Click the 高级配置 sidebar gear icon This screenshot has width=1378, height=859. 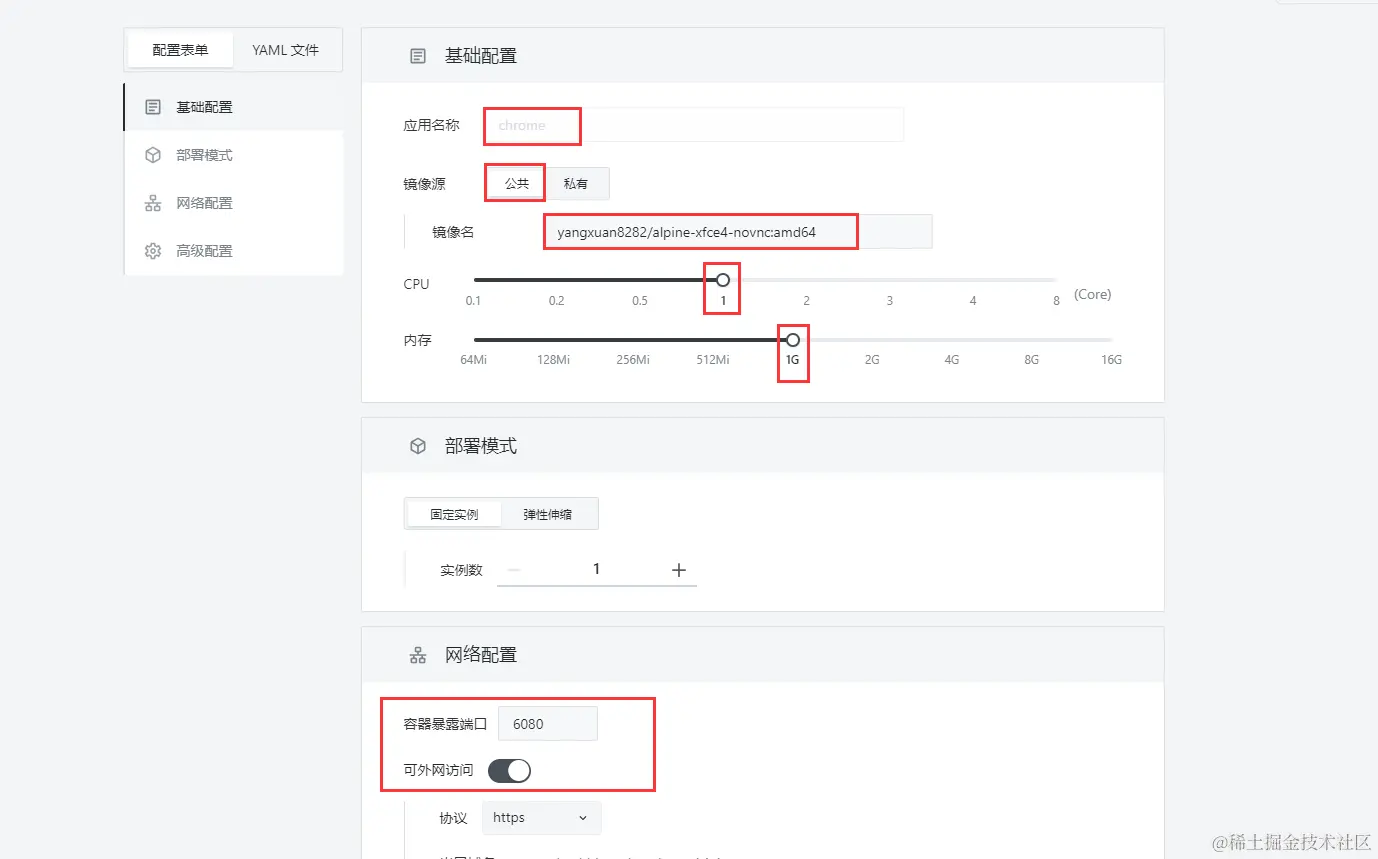[x=153, y=251]
